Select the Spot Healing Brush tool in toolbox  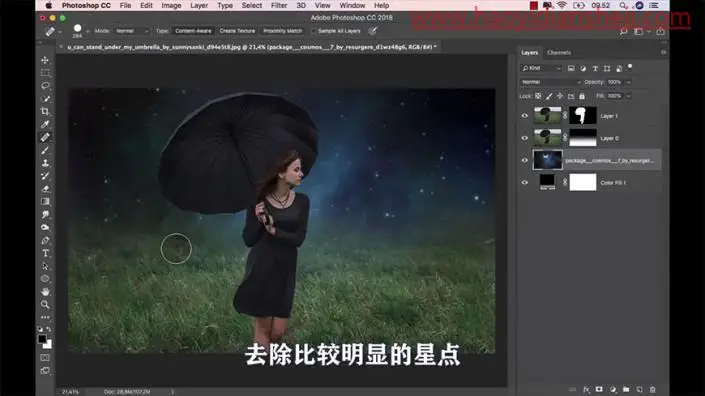coord(45,137)
